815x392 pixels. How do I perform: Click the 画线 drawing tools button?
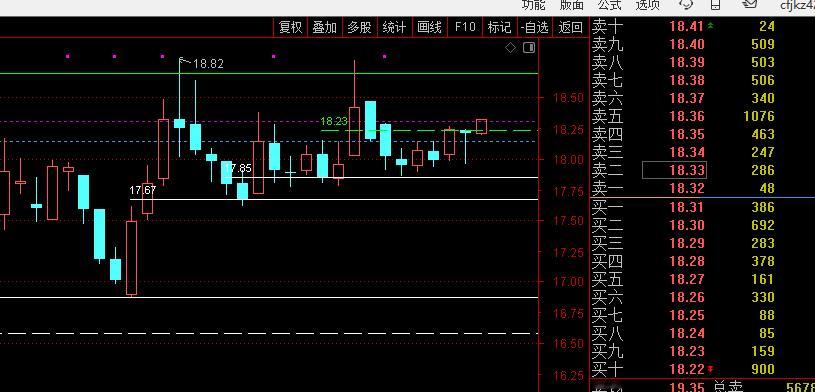(429, 27)
